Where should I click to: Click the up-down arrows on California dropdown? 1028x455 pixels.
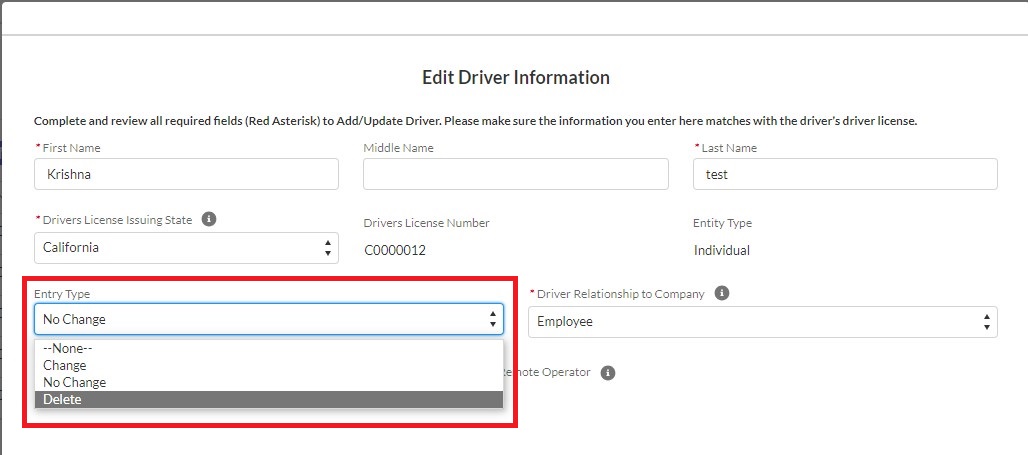point(328,248)
